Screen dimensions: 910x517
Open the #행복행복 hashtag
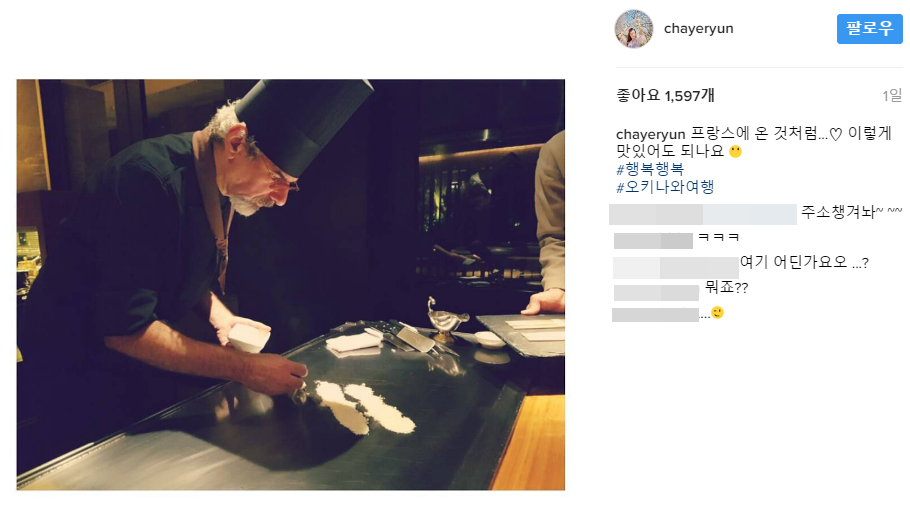650,169
